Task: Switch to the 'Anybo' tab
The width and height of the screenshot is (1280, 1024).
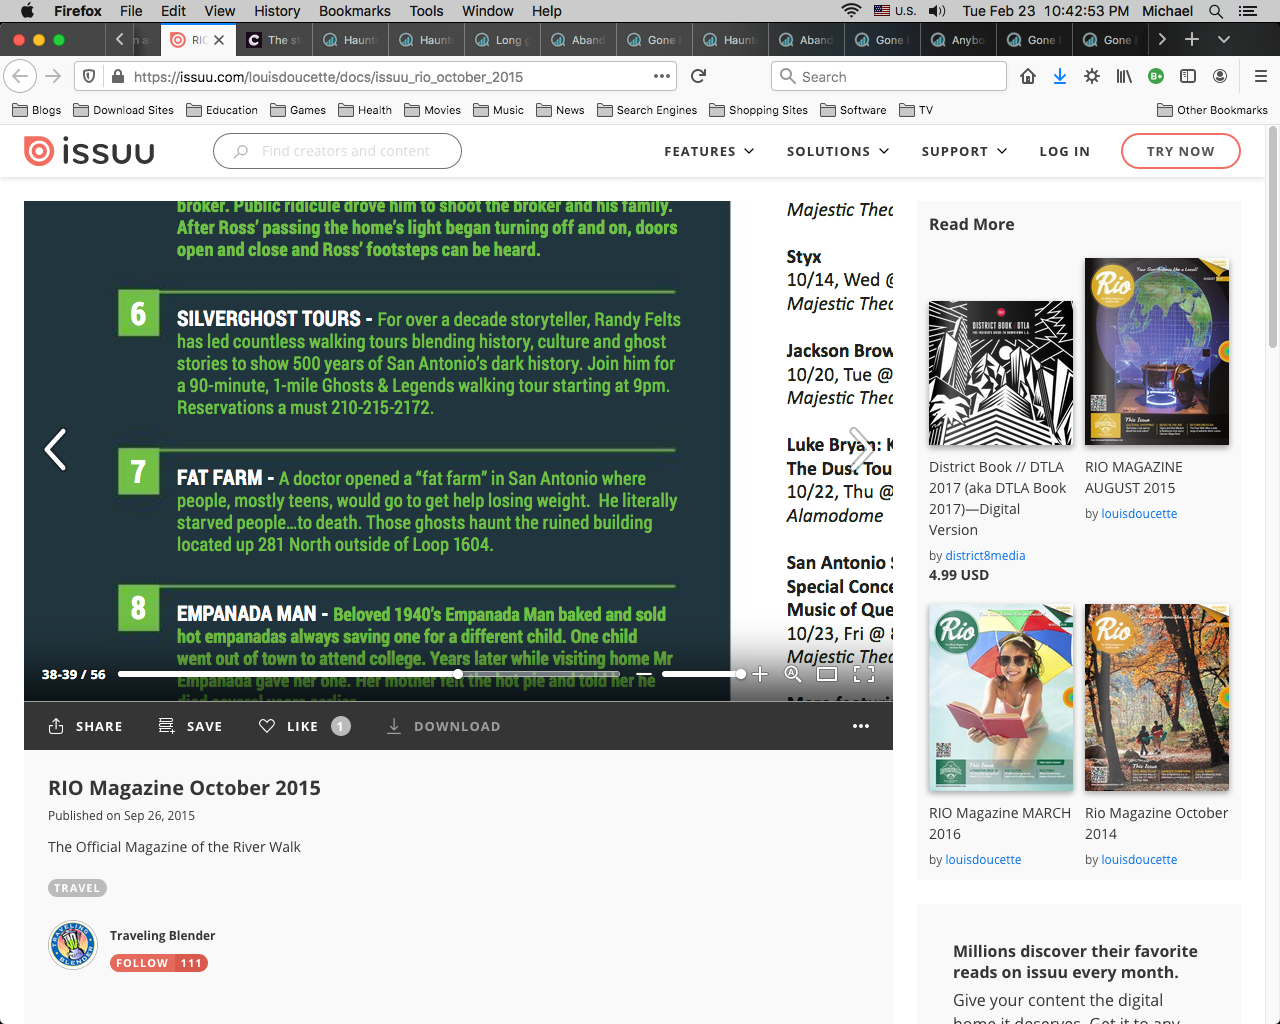Action: pos(957,40)
